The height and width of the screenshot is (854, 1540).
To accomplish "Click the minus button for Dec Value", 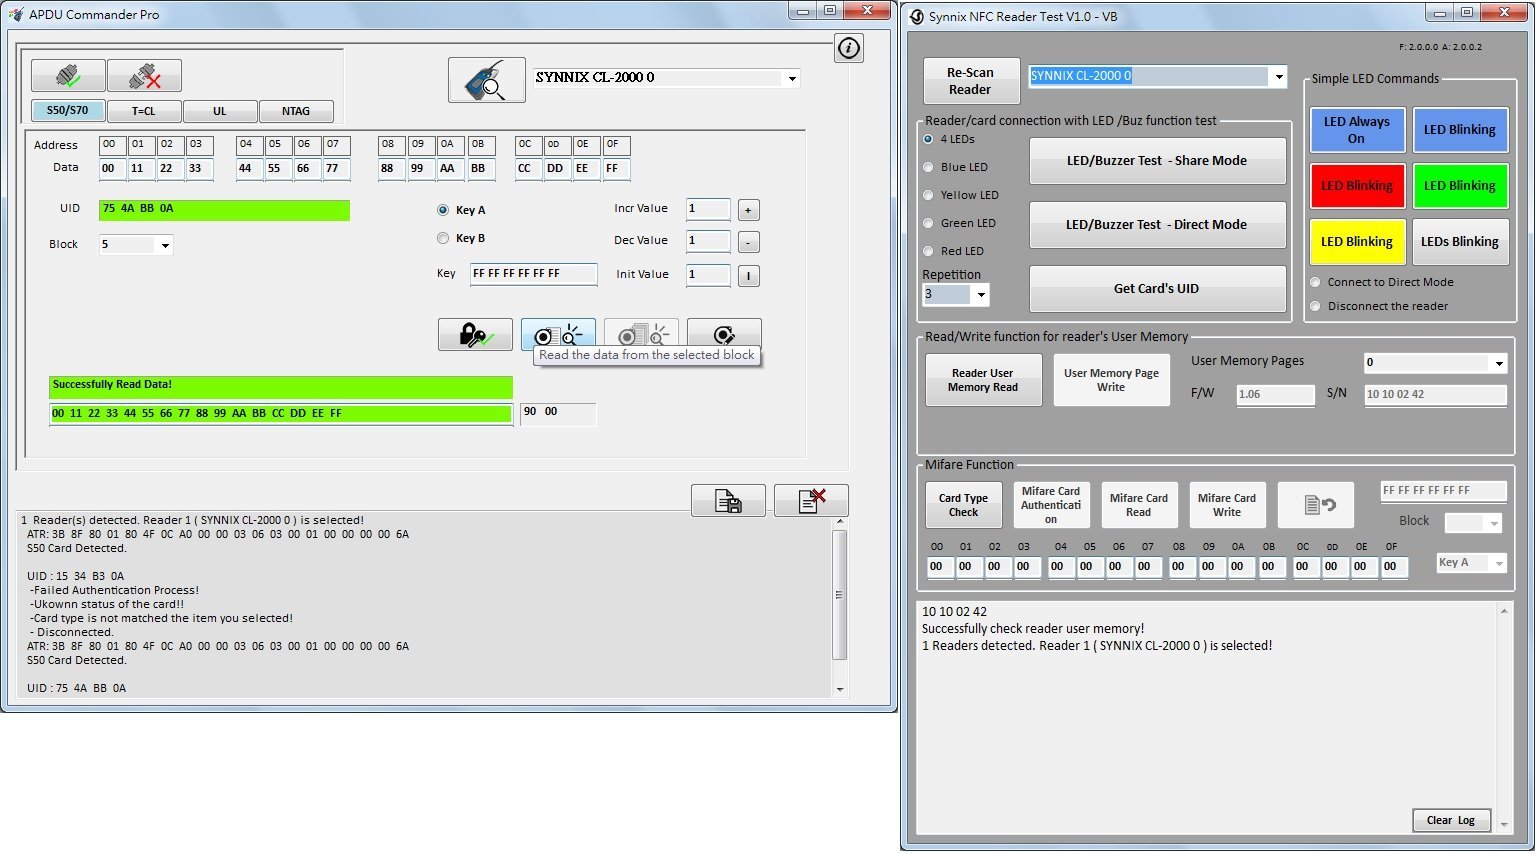I will point(748,243).
